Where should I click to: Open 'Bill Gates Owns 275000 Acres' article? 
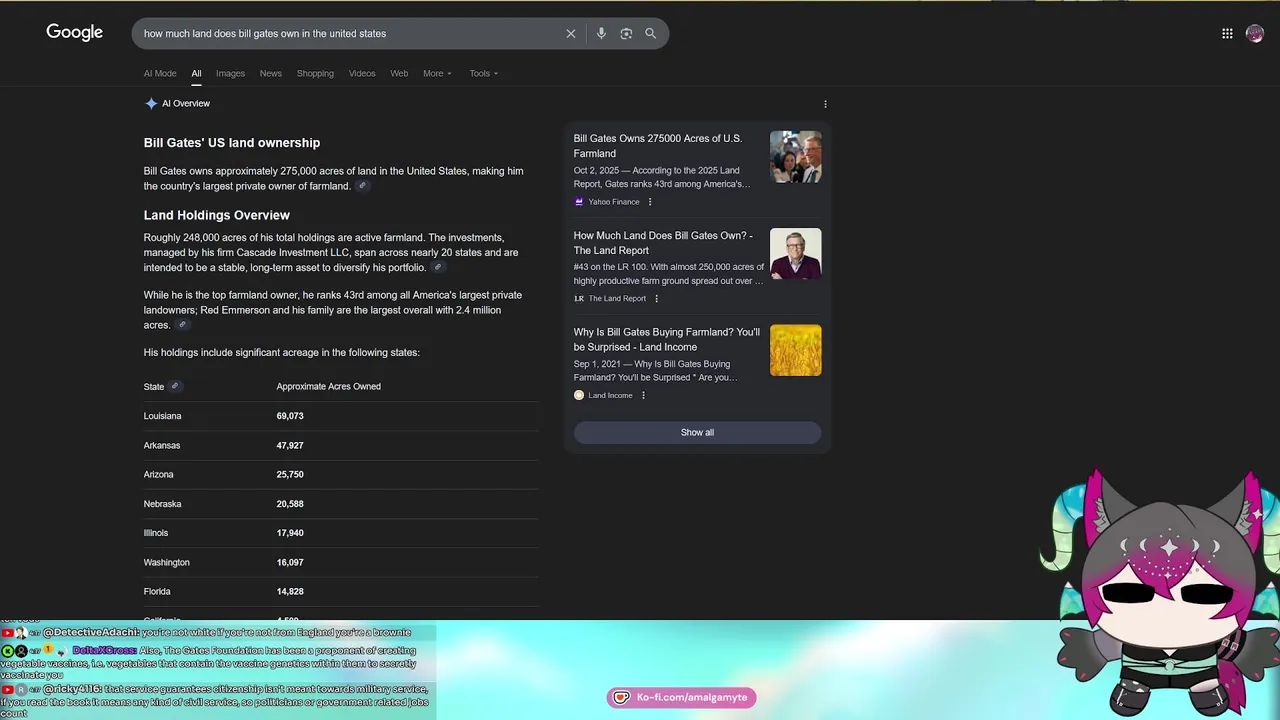click(657, 146)
